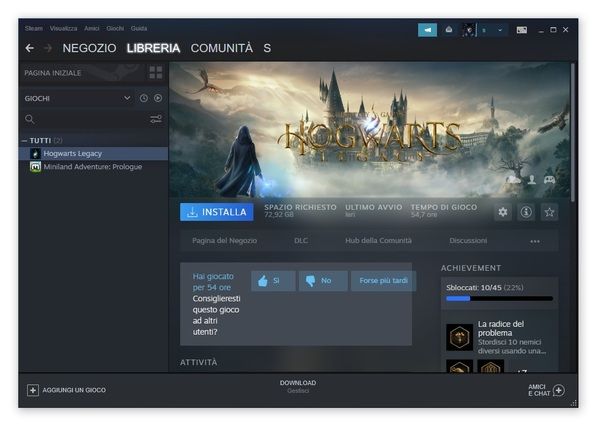This screenshot has height=435, width=610.
Task: Open game settings gear icon
Action: point(503,212)
